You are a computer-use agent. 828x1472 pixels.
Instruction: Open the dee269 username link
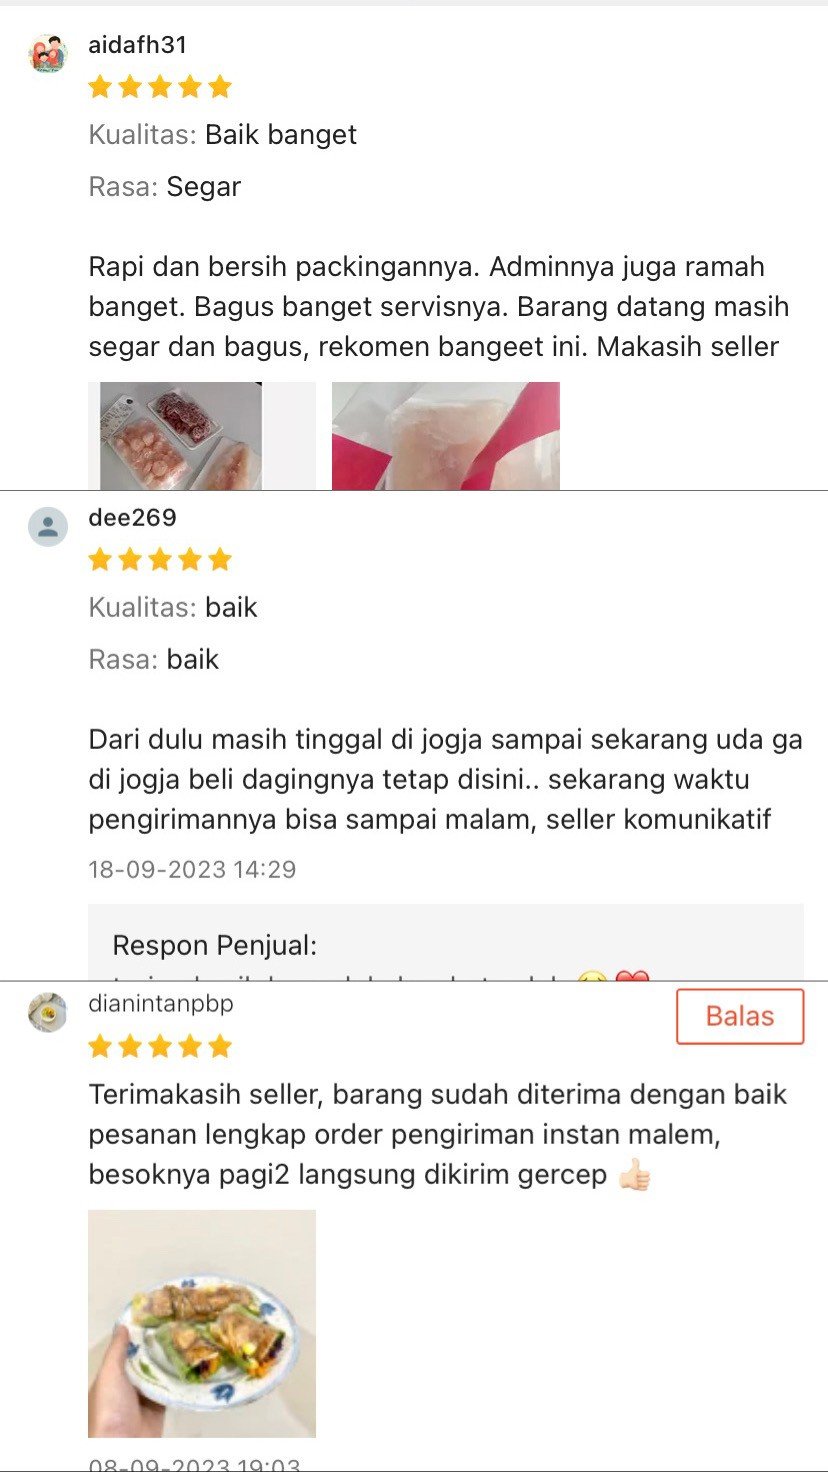pos(132,518)
